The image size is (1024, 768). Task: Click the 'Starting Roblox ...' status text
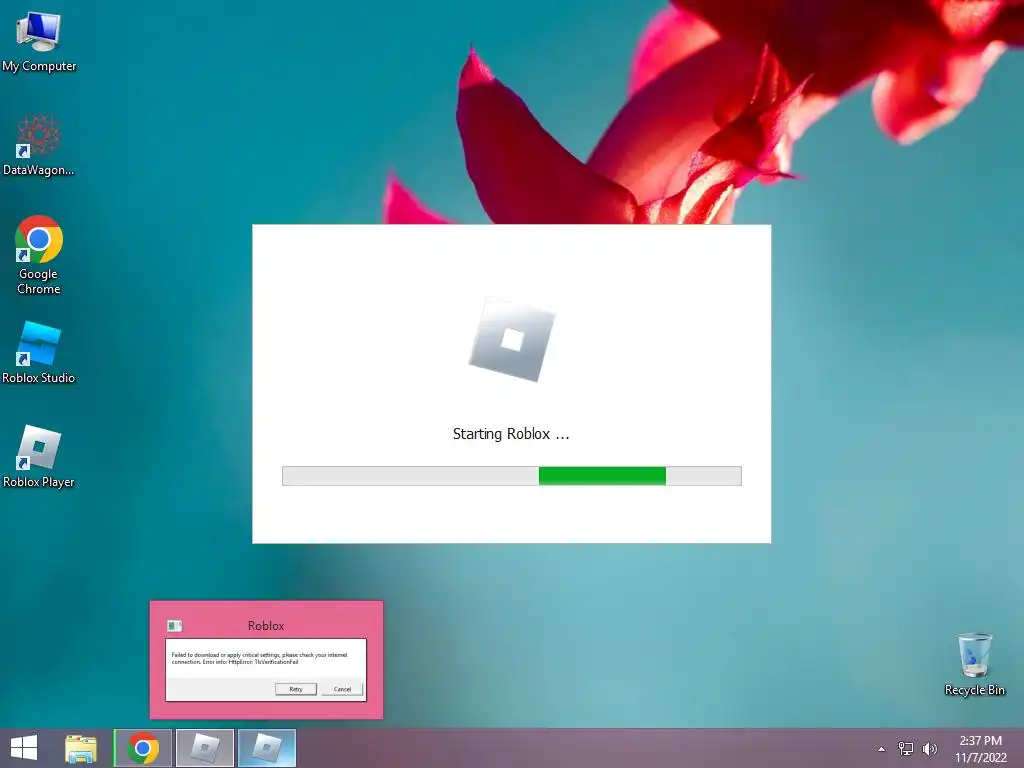point(511,434)
